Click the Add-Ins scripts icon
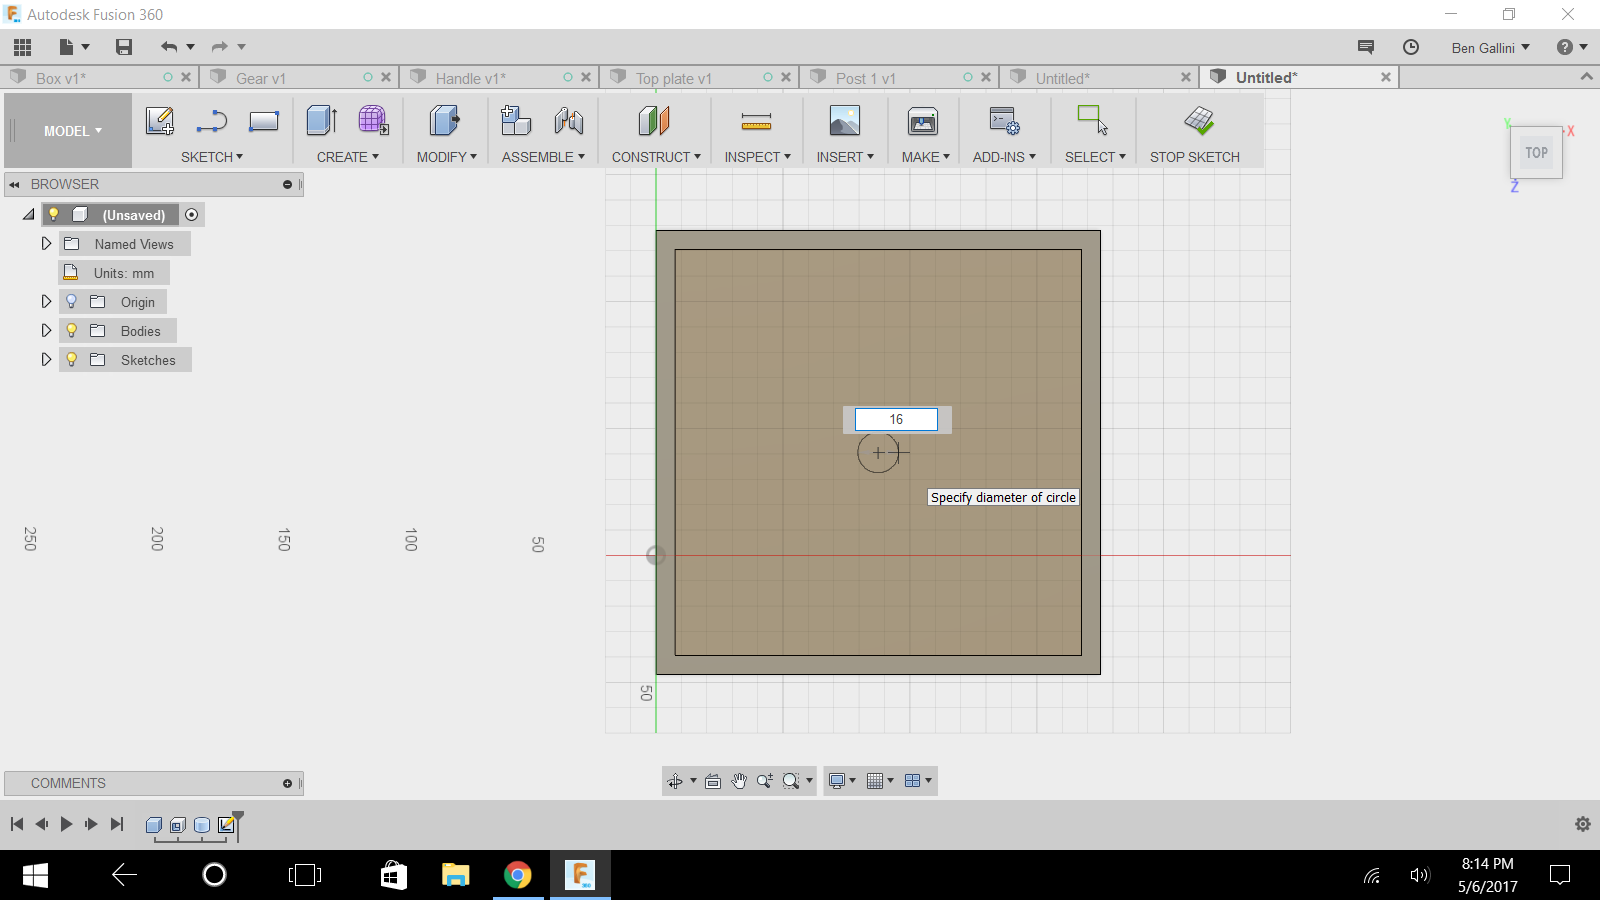Image resolution: width=1600 pixels, height=900 pixels. 1004,122
